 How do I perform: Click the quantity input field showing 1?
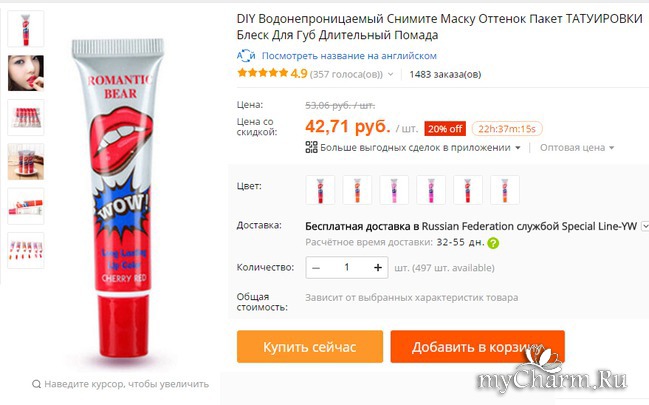[x=347, y=268]
